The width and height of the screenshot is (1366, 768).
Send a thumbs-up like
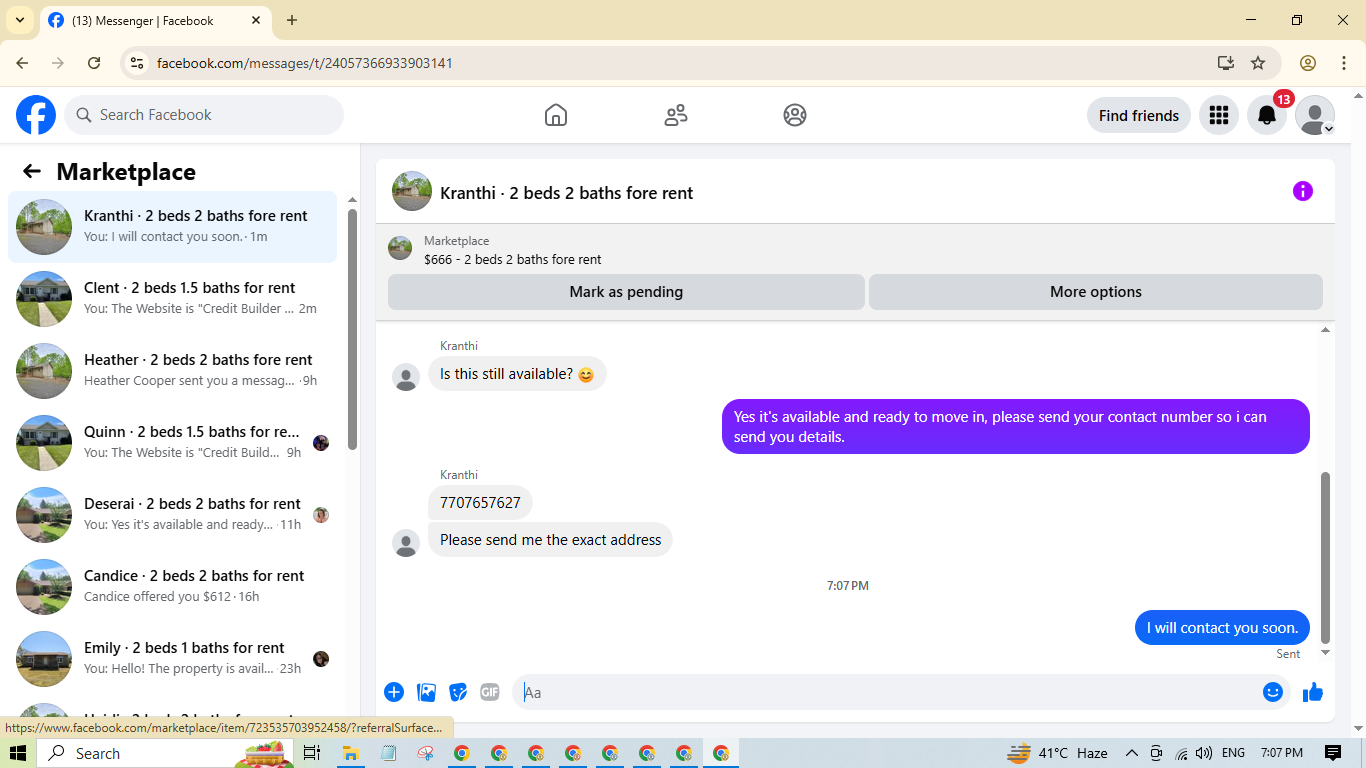tap(1313, 692)
